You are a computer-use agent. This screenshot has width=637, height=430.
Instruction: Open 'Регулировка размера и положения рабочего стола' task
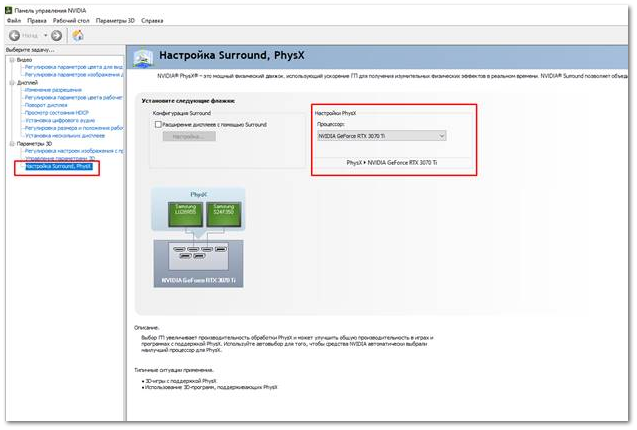pyautogui.click(x=74, y=128)
